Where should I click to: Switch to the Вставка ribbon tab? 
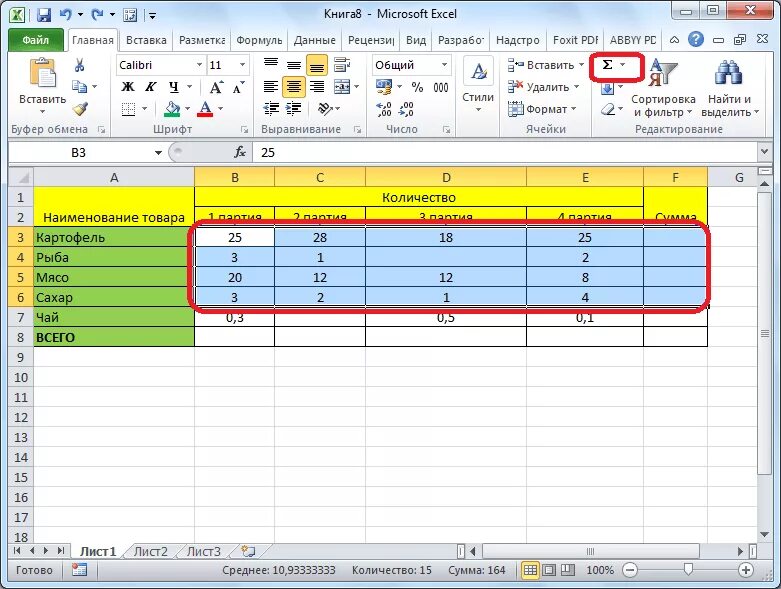pos(146,40)
